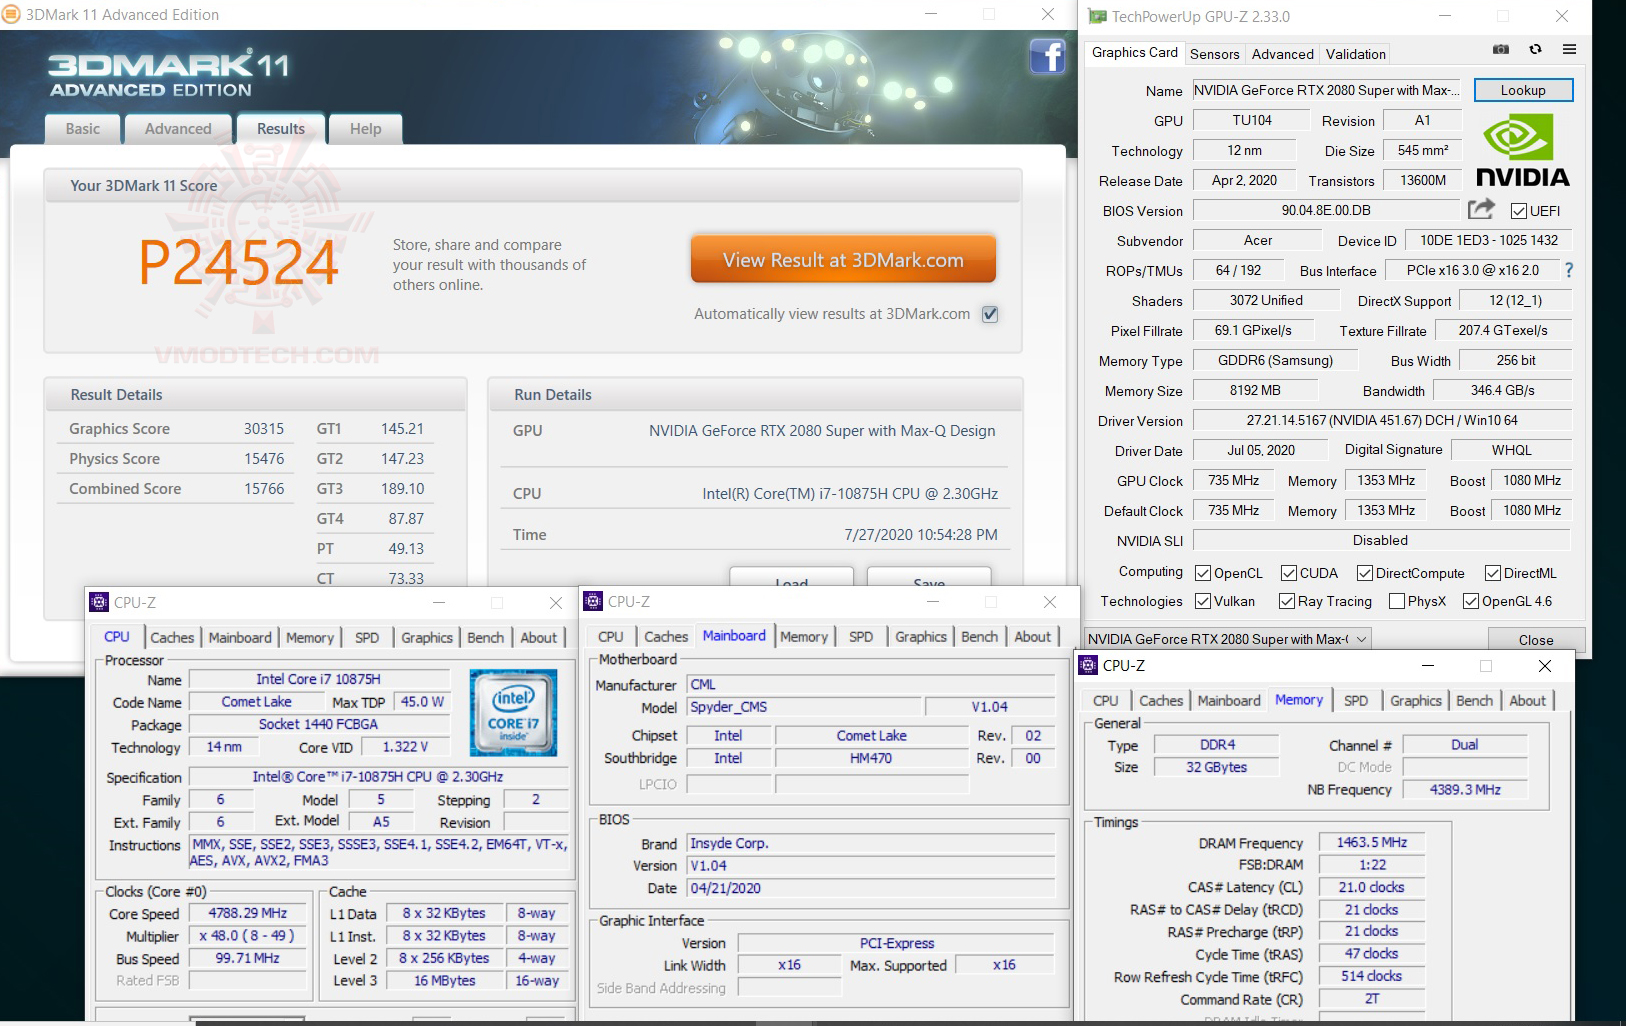Click the Bus Interface question mark icon

(x=1568, y=270)
